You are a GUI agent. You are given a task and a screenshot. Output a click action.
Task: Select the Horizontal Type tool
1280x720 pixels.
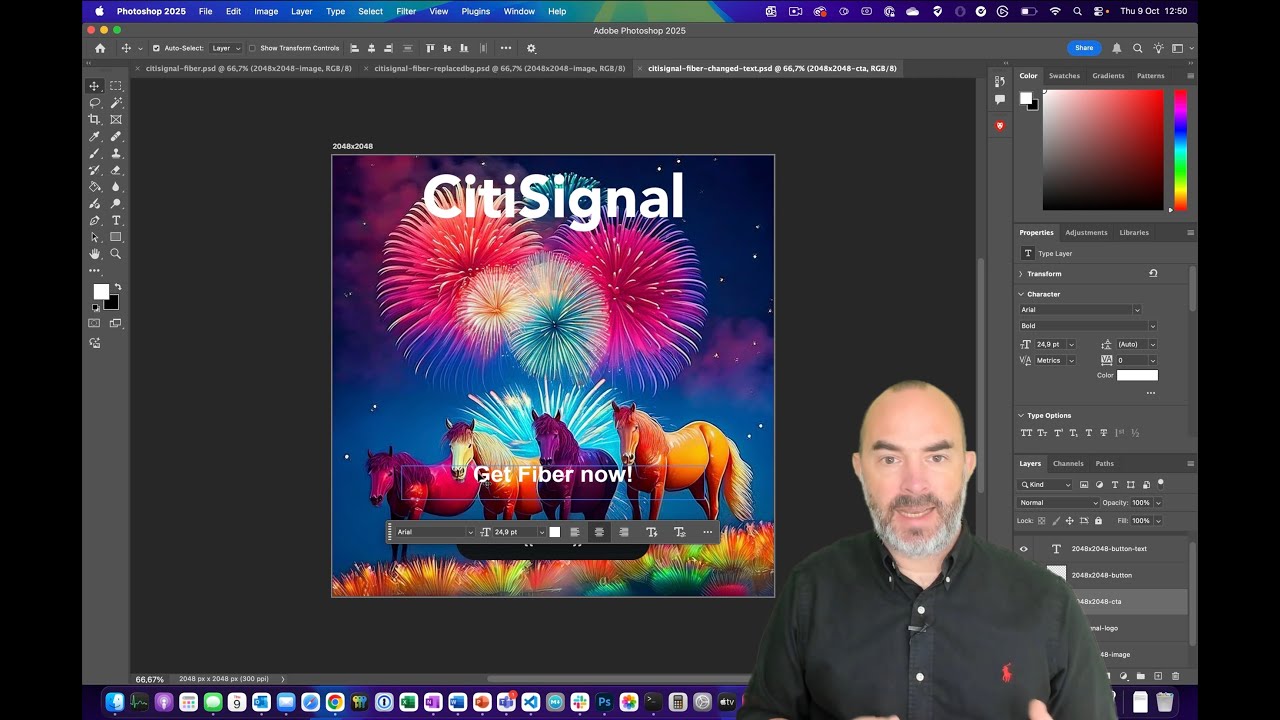pyautogui.click(x=116, y=221)
